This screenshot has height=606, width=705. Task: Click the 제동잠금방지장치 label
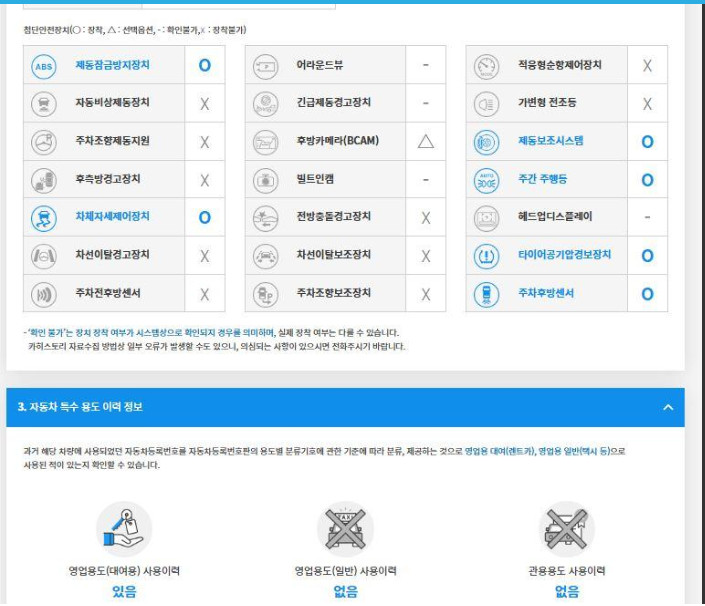click(112, 65)
